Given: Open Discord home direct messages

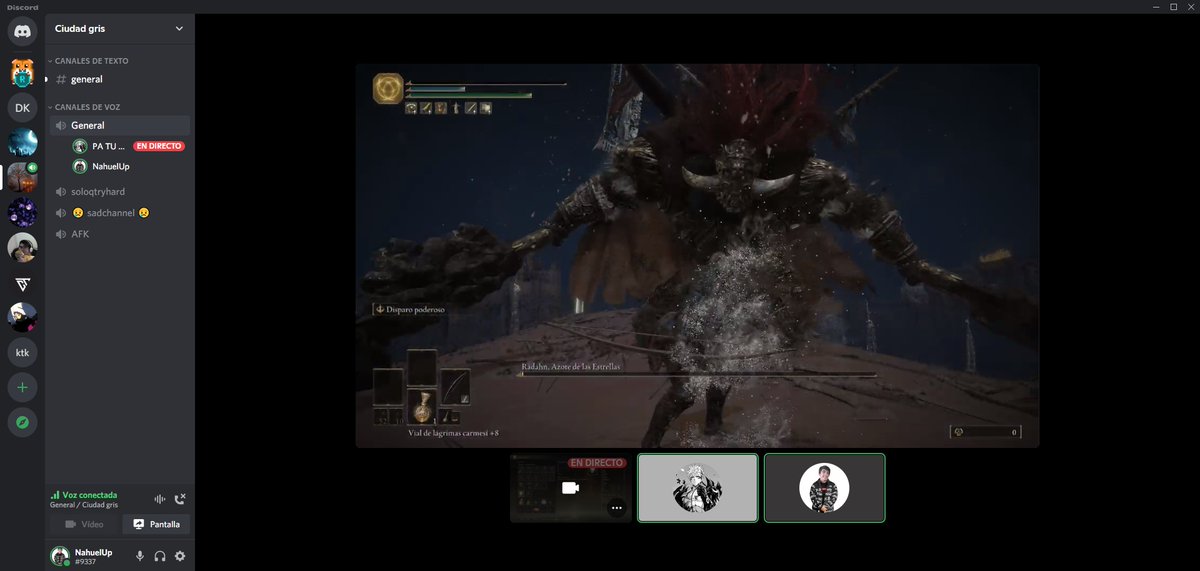Looking at the screenshot, I should (22, 31).
